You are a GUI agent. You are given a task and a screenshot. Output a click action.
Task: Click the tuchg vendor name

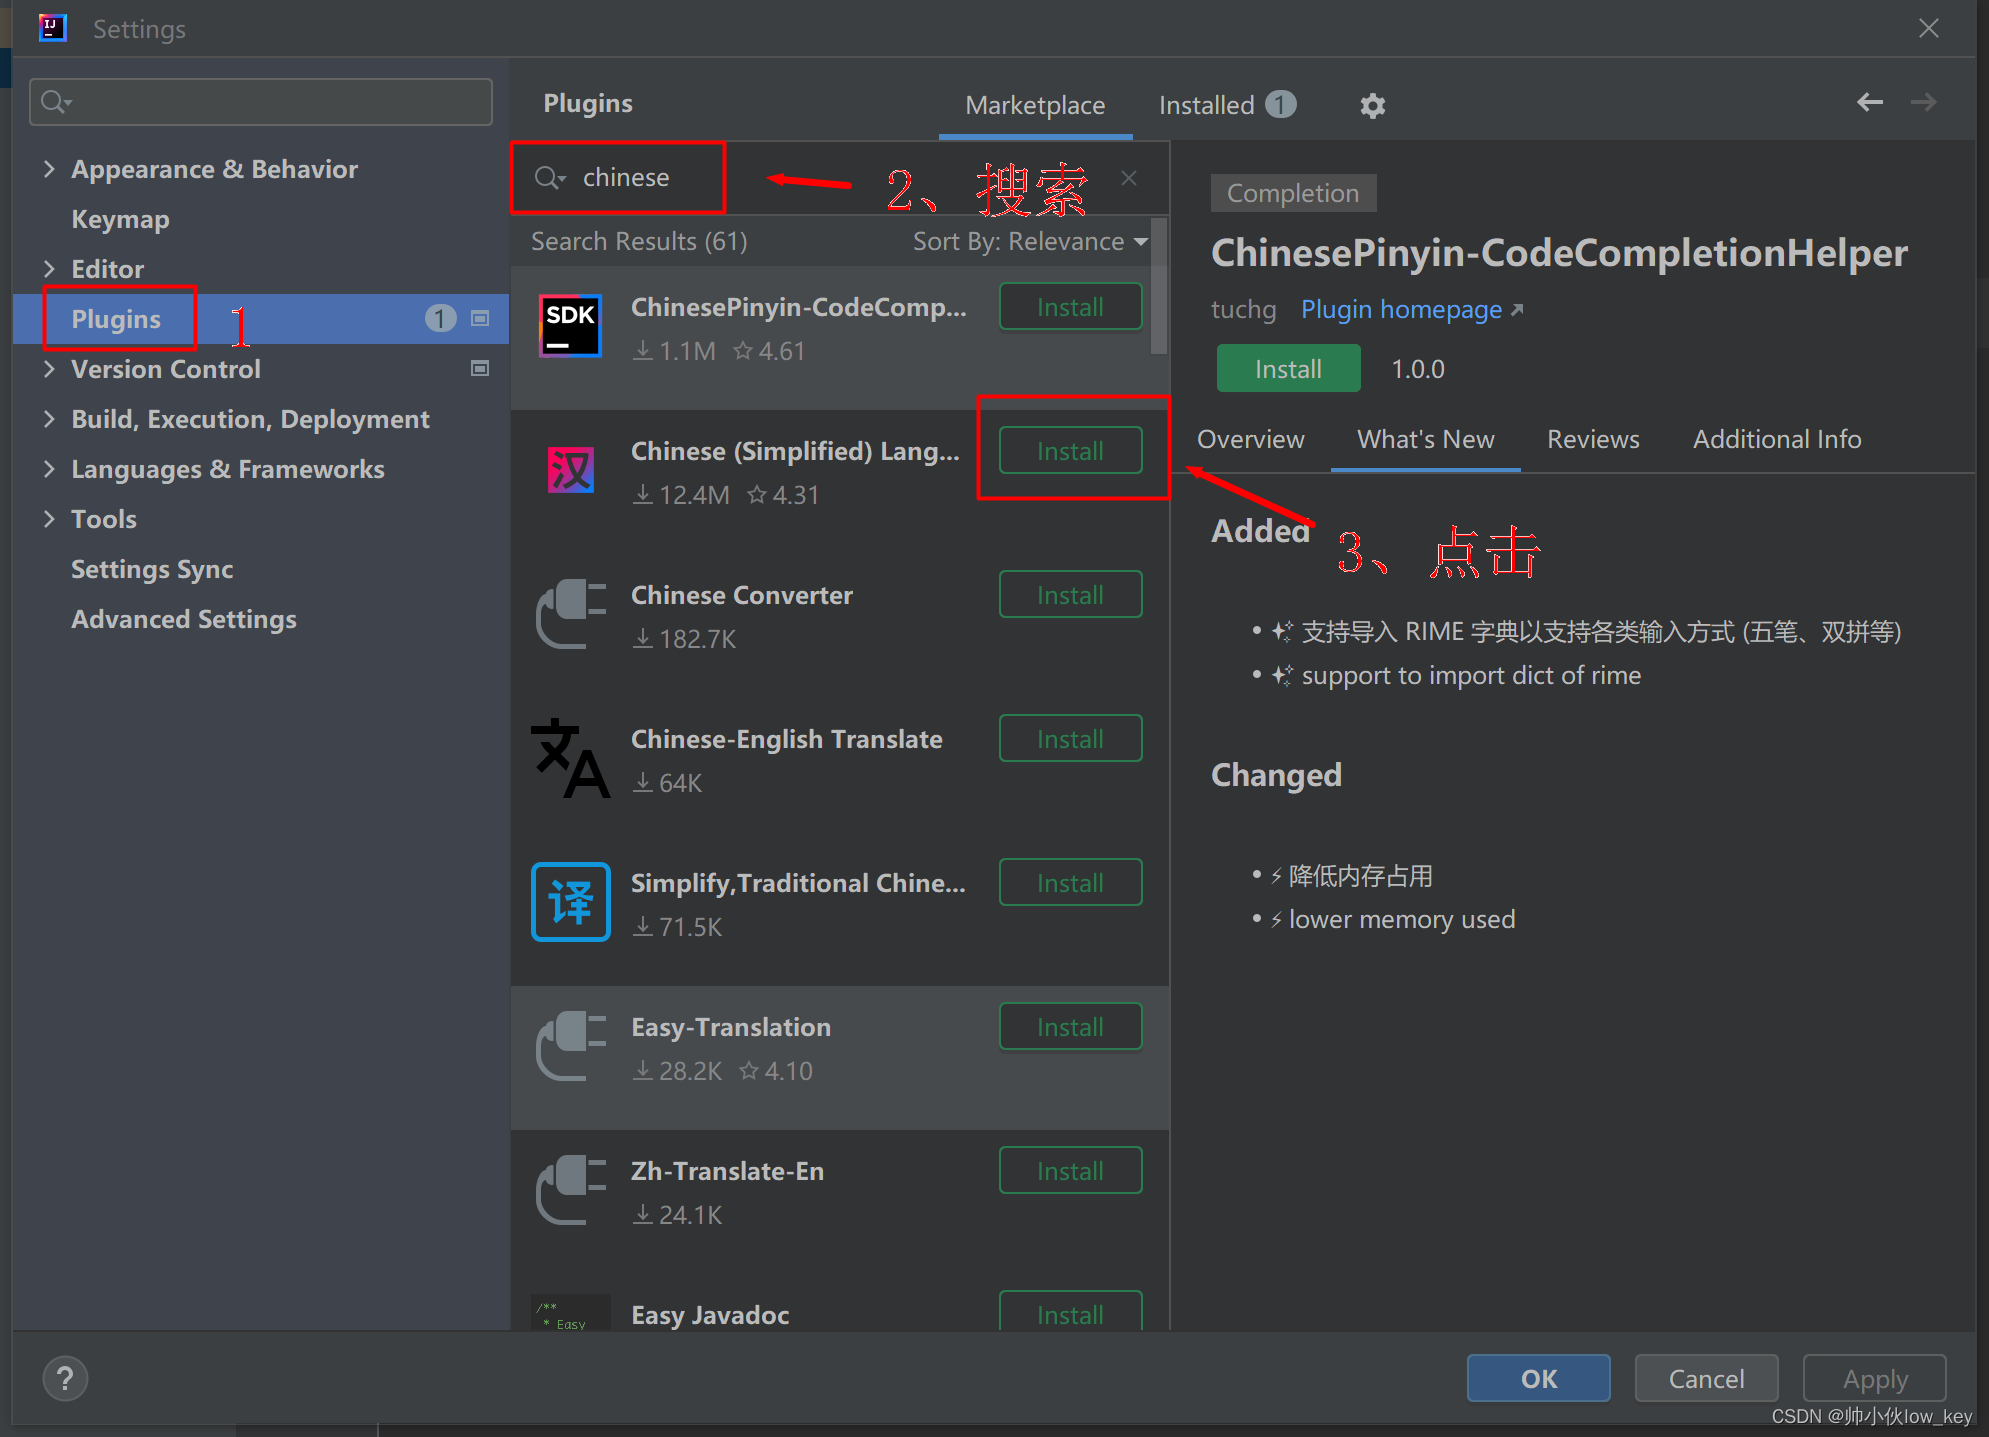click(x=1243, y=310)
